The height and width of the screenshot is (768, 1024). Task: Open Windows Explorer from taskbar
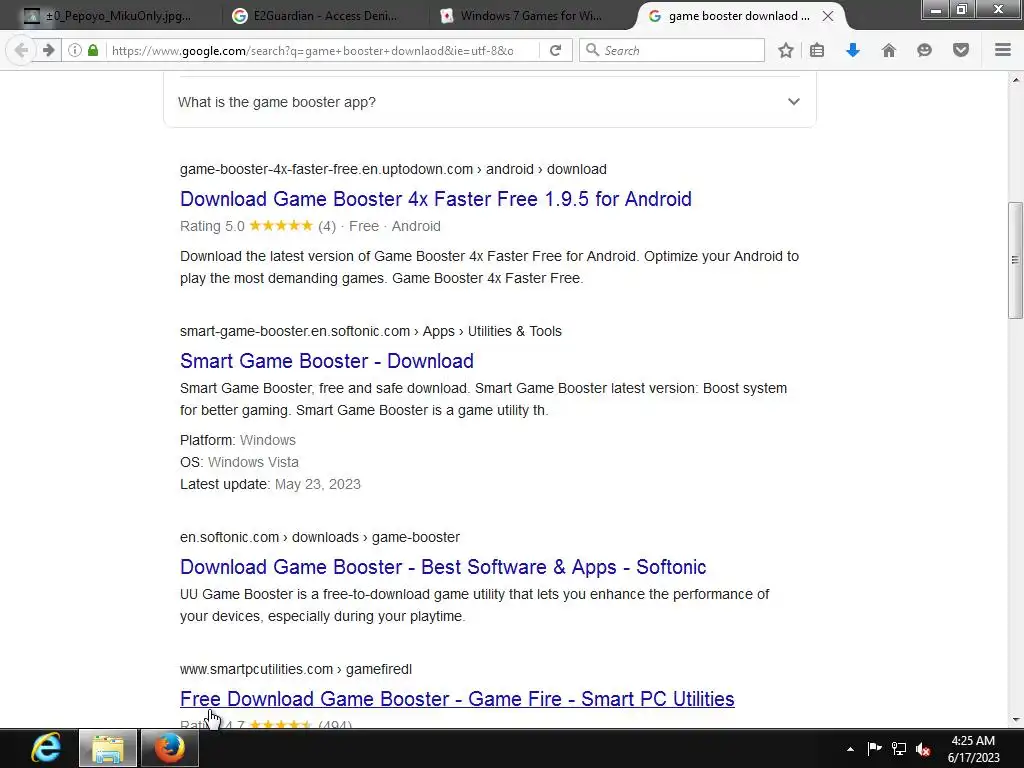108,748
